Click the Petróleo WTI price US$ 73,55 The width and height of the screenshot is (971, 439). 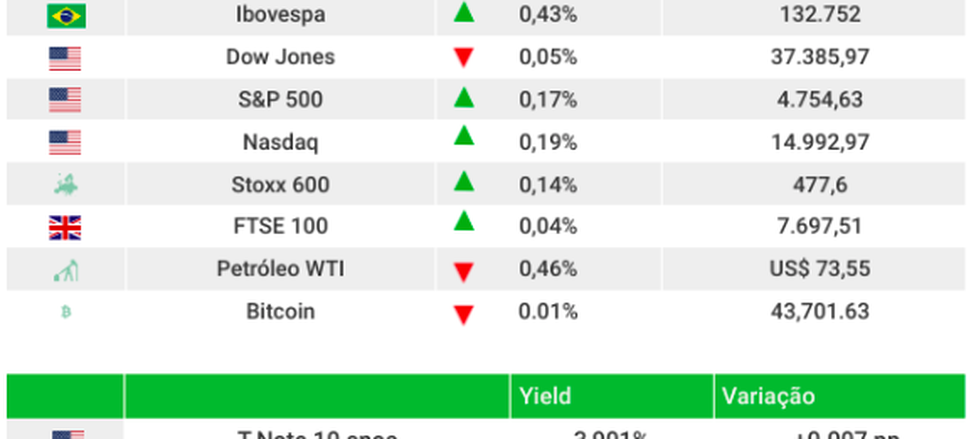coord(819,269)
